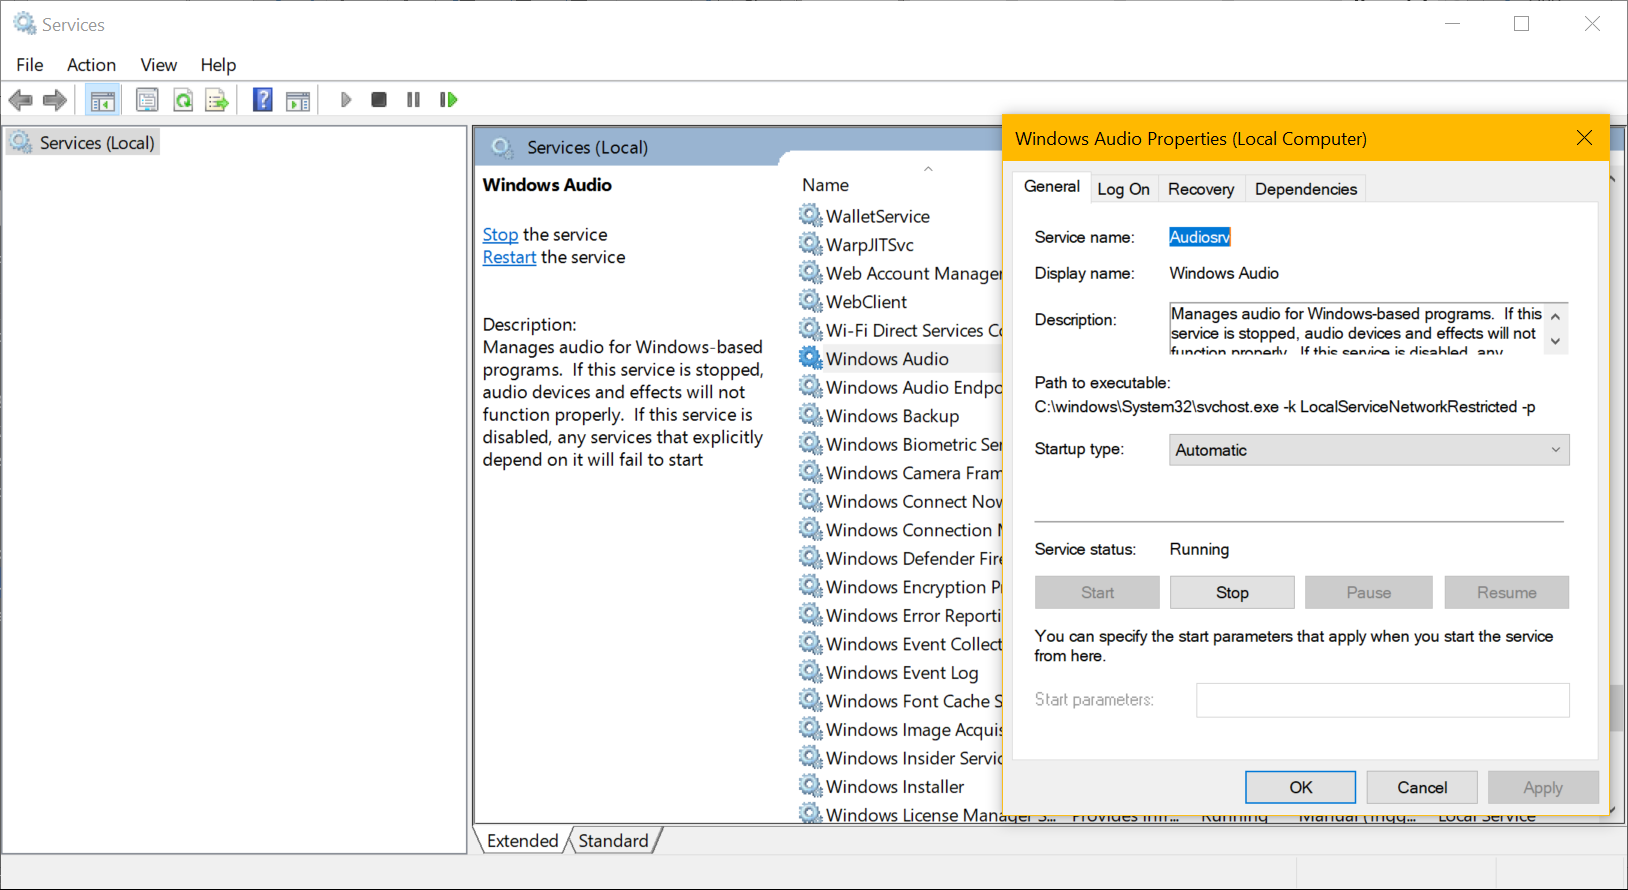This screenshot has height=890, width=1628.
Task: Select the Windows Event Collector row
Action: (x=900, y=643)
